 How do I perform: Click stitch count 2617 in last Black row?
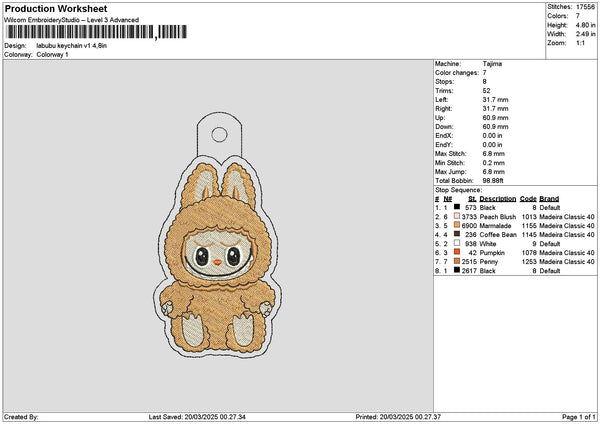pyautogui.click(x=469, y=271)
